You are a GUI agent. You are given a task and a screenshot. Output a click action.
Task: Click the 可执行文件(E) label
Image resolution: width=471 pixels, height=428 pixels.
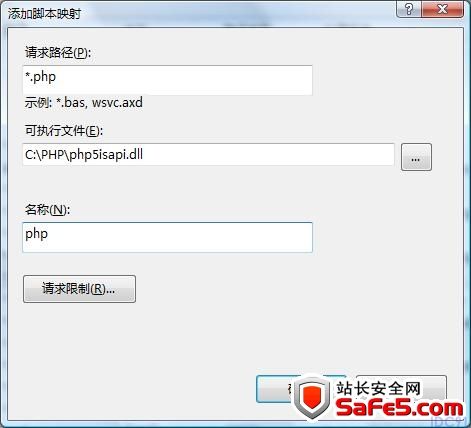[64, 131]
